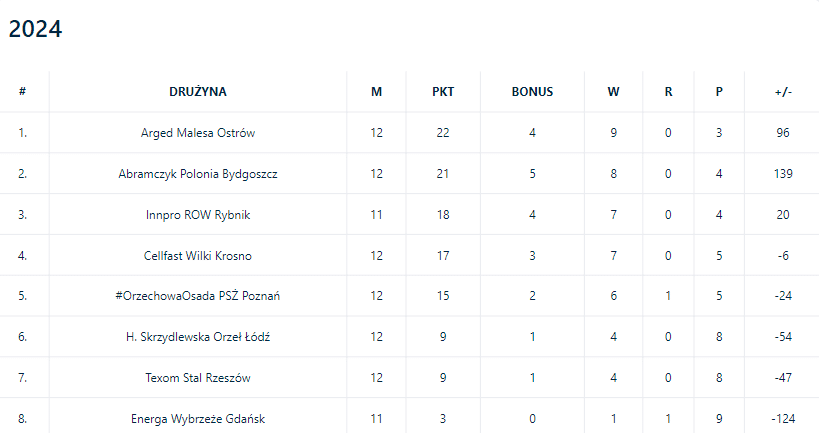
Task: Select H. Skrzydlewska Orzeł Łódź team
Action: [198, 338]
